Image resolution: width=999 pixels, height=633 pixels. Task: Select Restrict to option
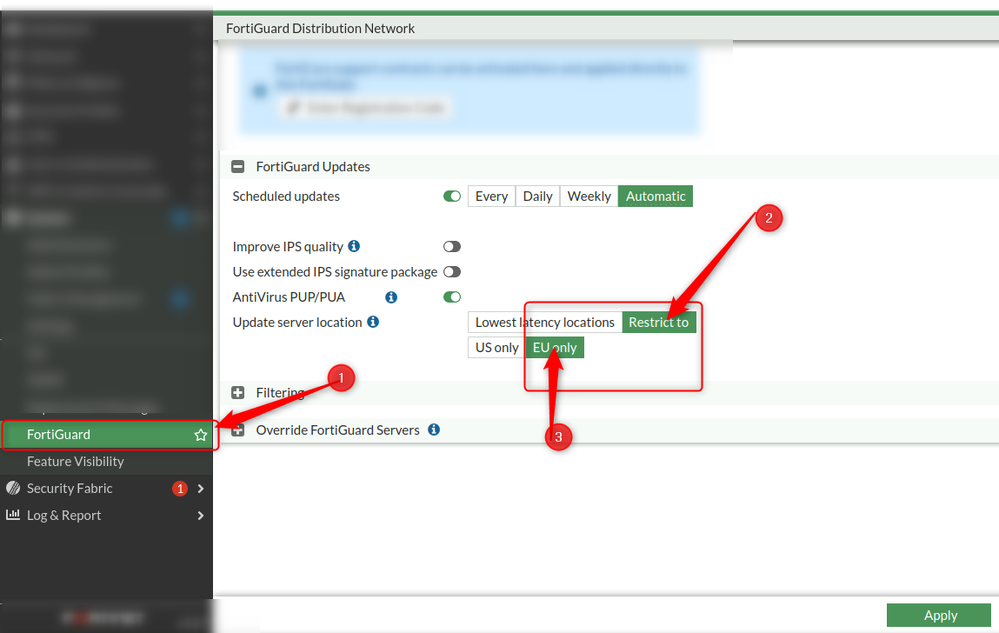pyautogui.click(x=659, y=322)
